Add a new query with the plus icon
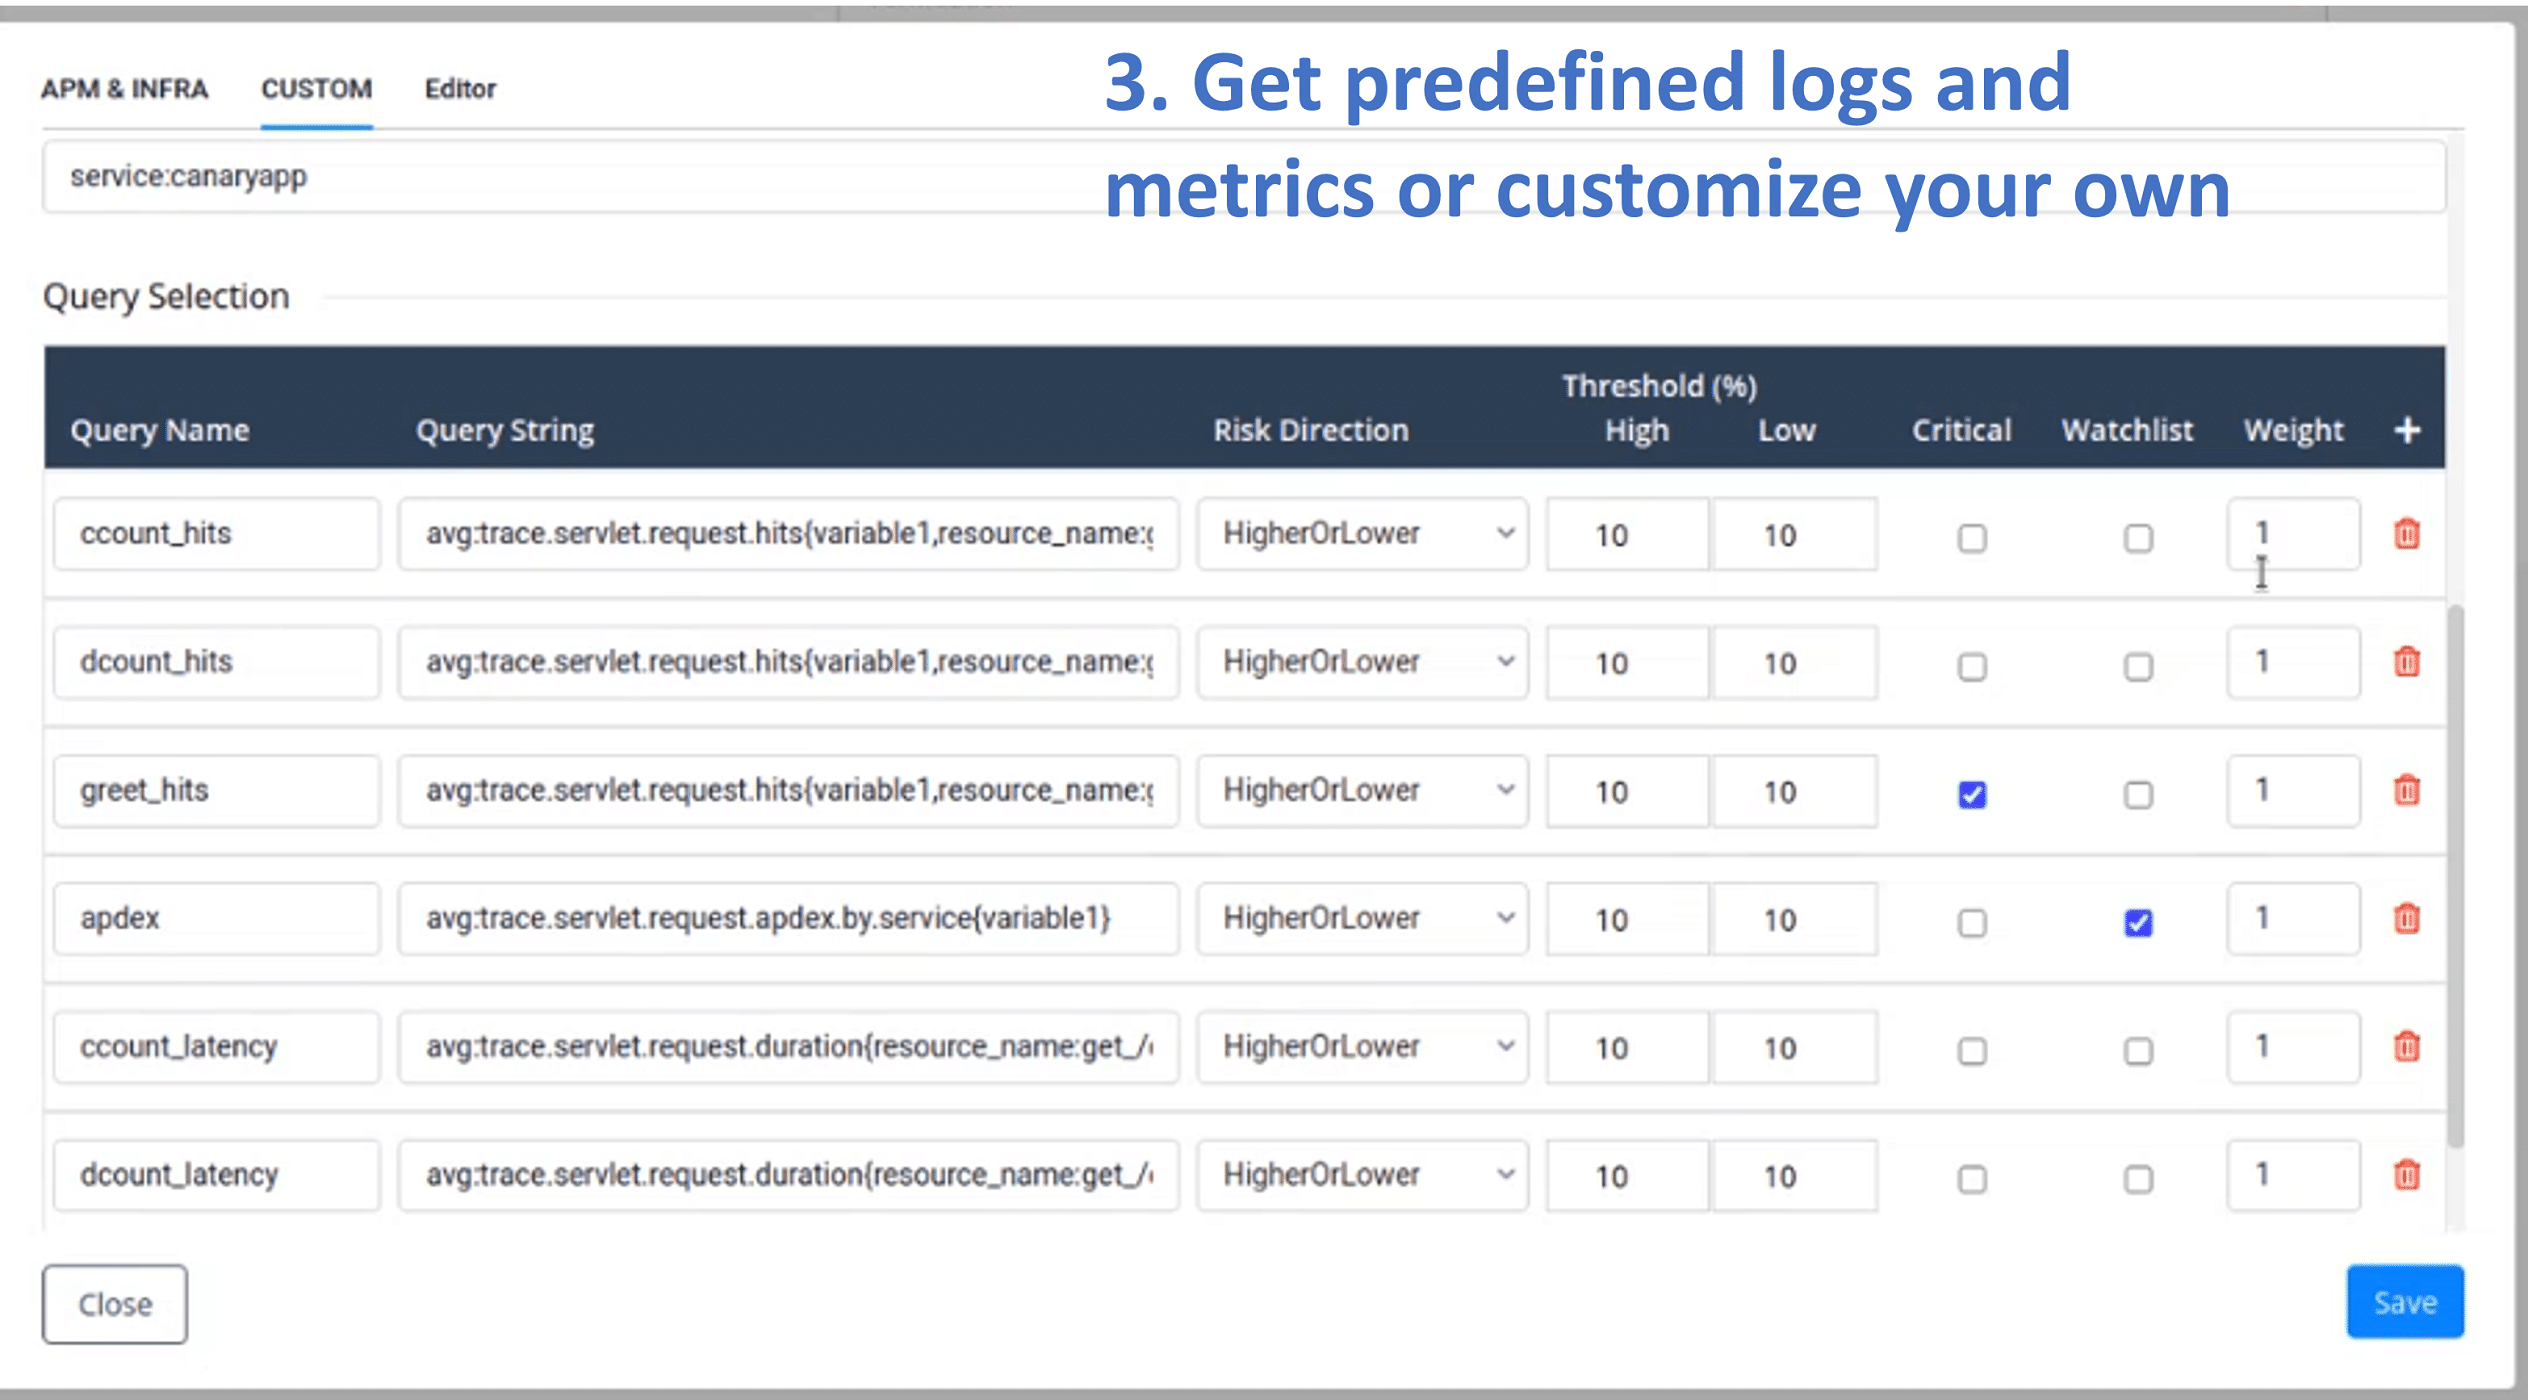 (x=2407, y=430)
